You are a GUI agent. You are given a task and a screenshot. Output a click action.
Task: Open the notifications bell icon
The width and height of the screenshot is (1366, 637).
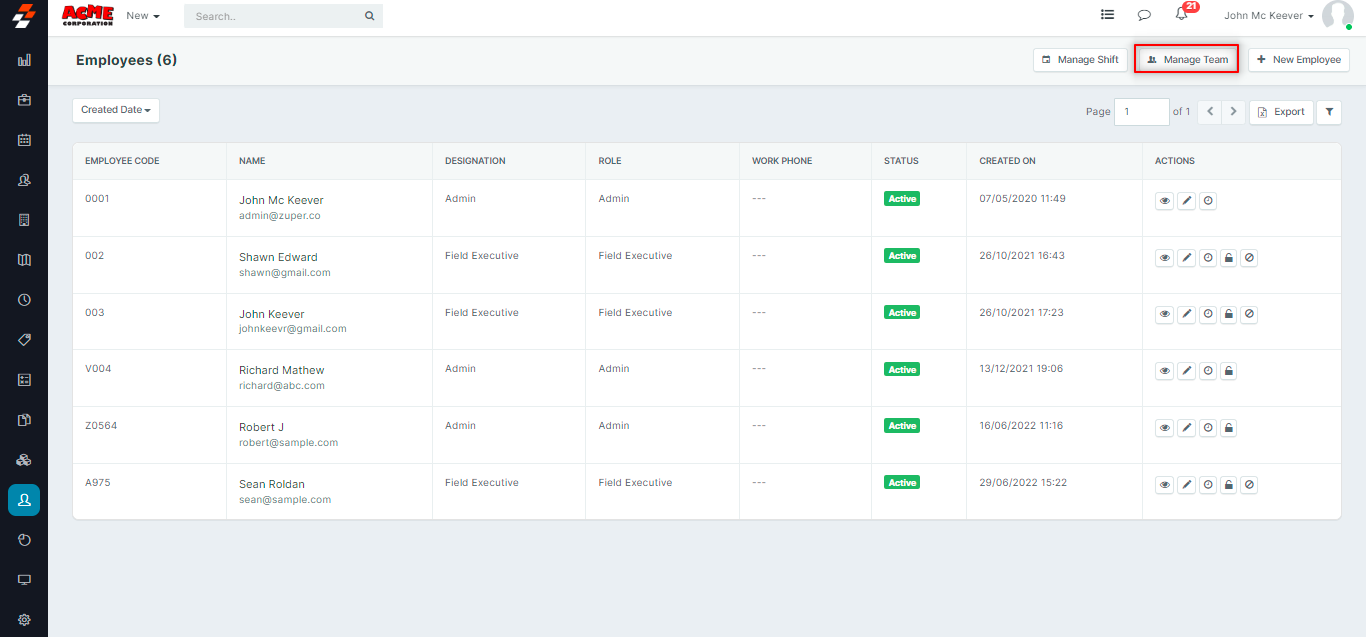(1181, 15)
